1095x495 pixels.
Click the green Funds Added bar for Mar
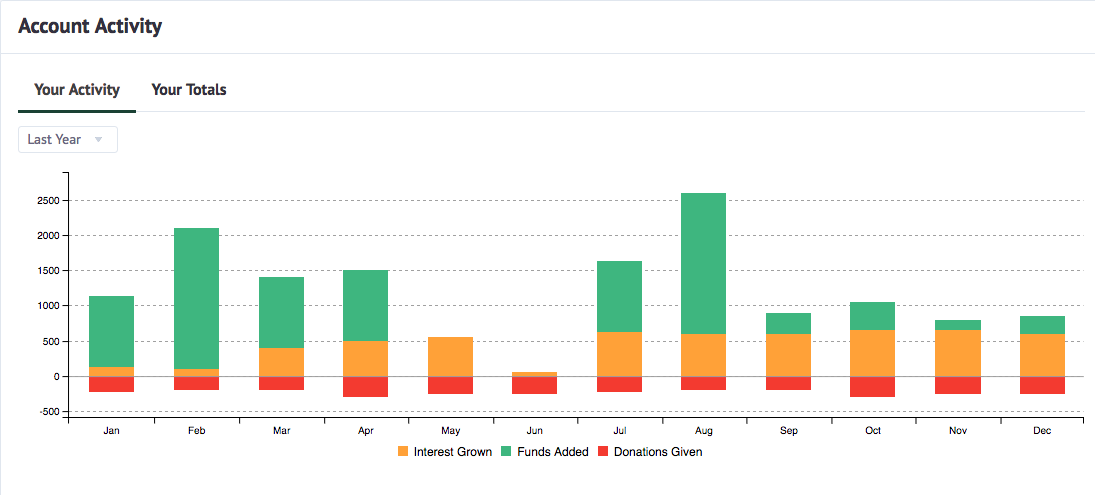[x=281, y=313]
